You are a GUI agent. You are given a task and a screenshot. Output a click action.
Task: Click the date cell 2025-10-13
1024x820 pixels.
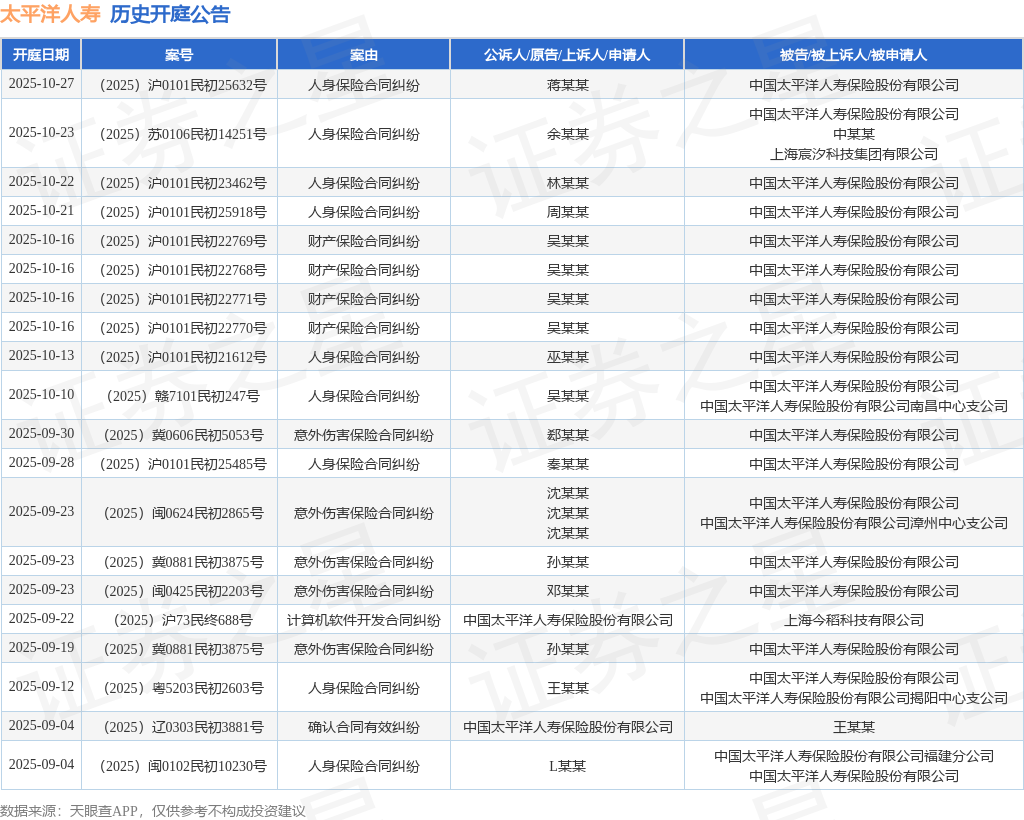41,355
